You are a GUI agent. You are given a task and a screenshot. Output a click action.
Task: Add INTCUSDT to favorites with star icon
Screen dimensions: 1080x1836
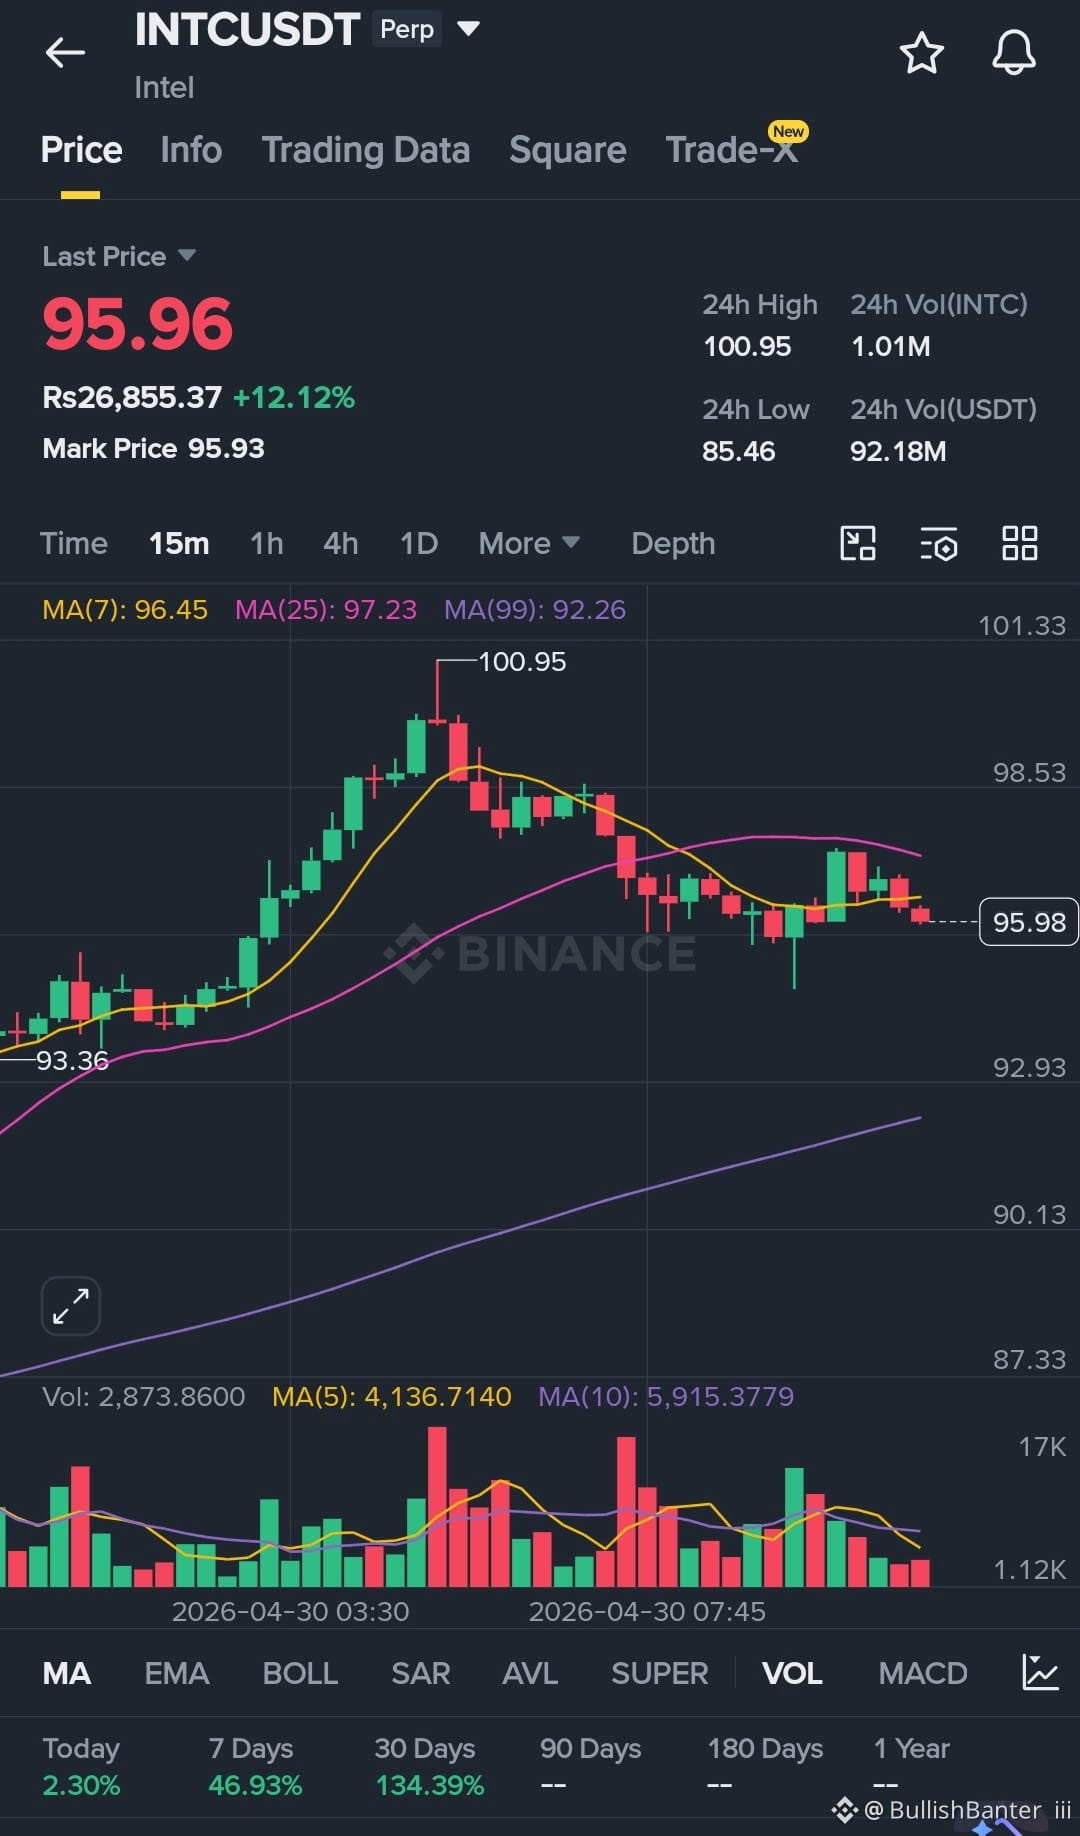coord(921,53)
